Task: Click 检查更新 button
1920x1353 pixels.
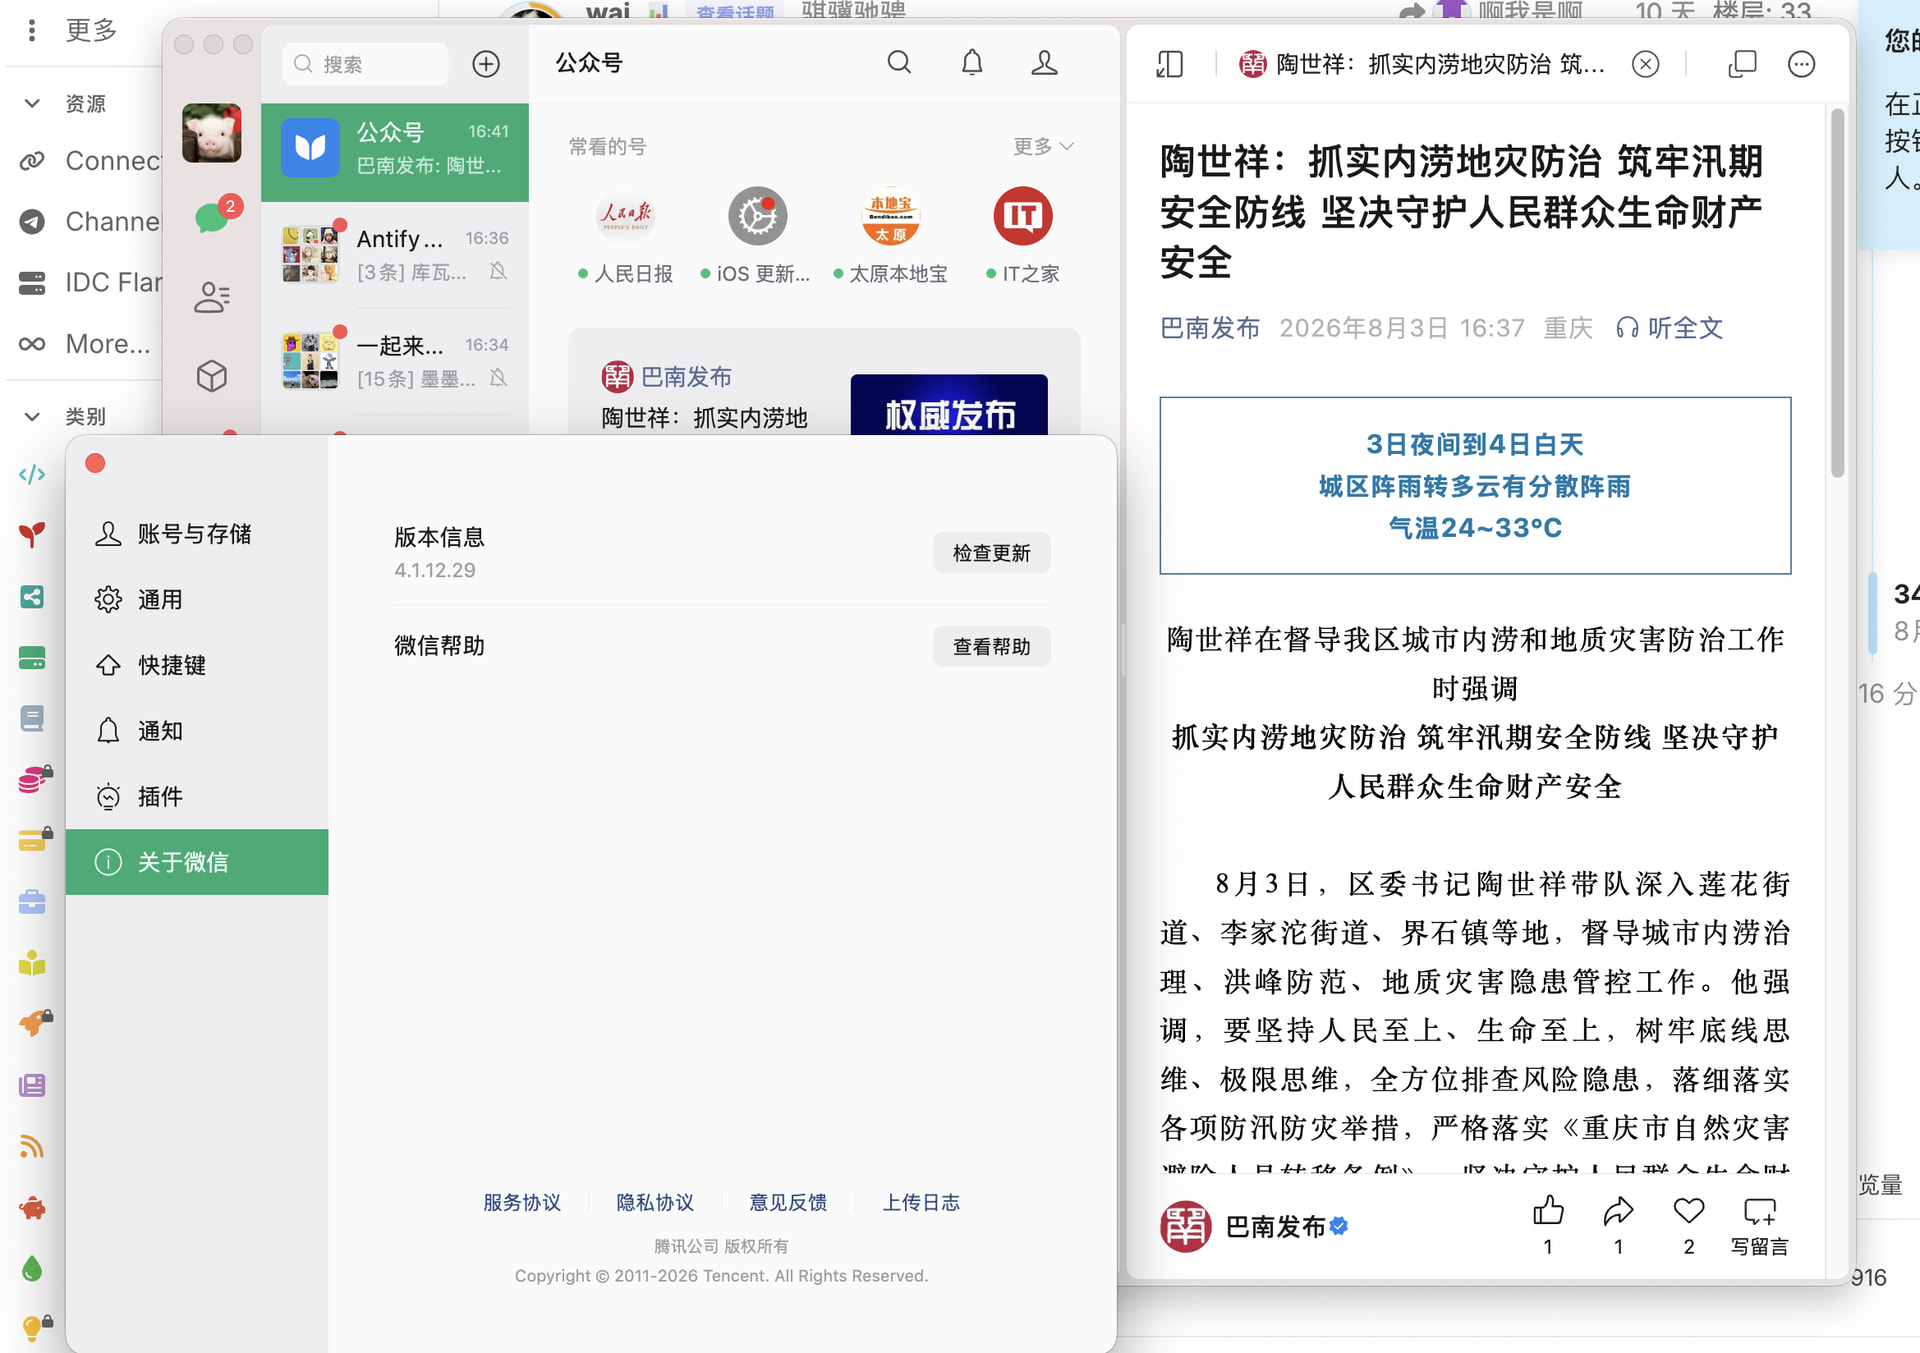Action: [991, 553]
